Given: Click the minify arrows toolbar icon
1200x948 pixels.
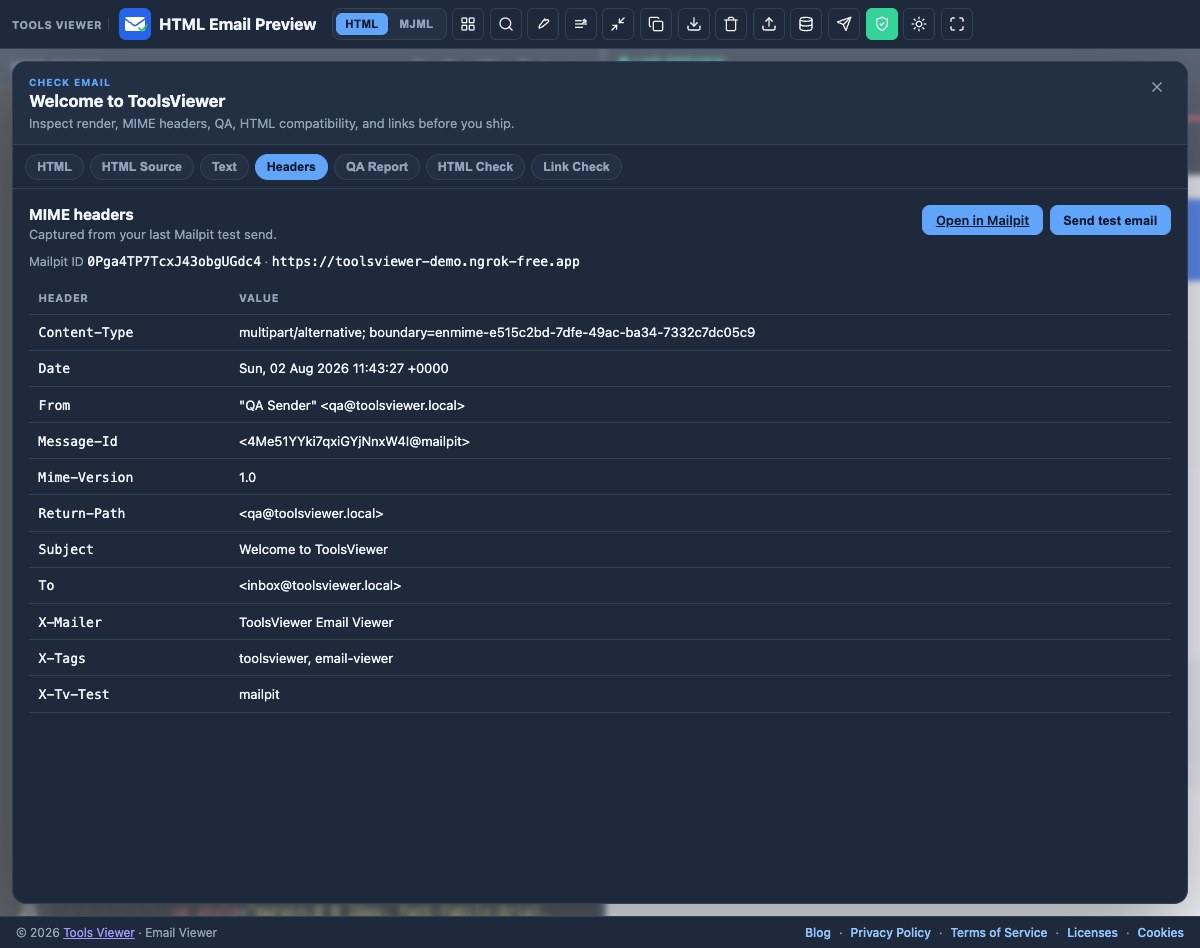Looking at the screenshot, I should click(x=618, y=24).
